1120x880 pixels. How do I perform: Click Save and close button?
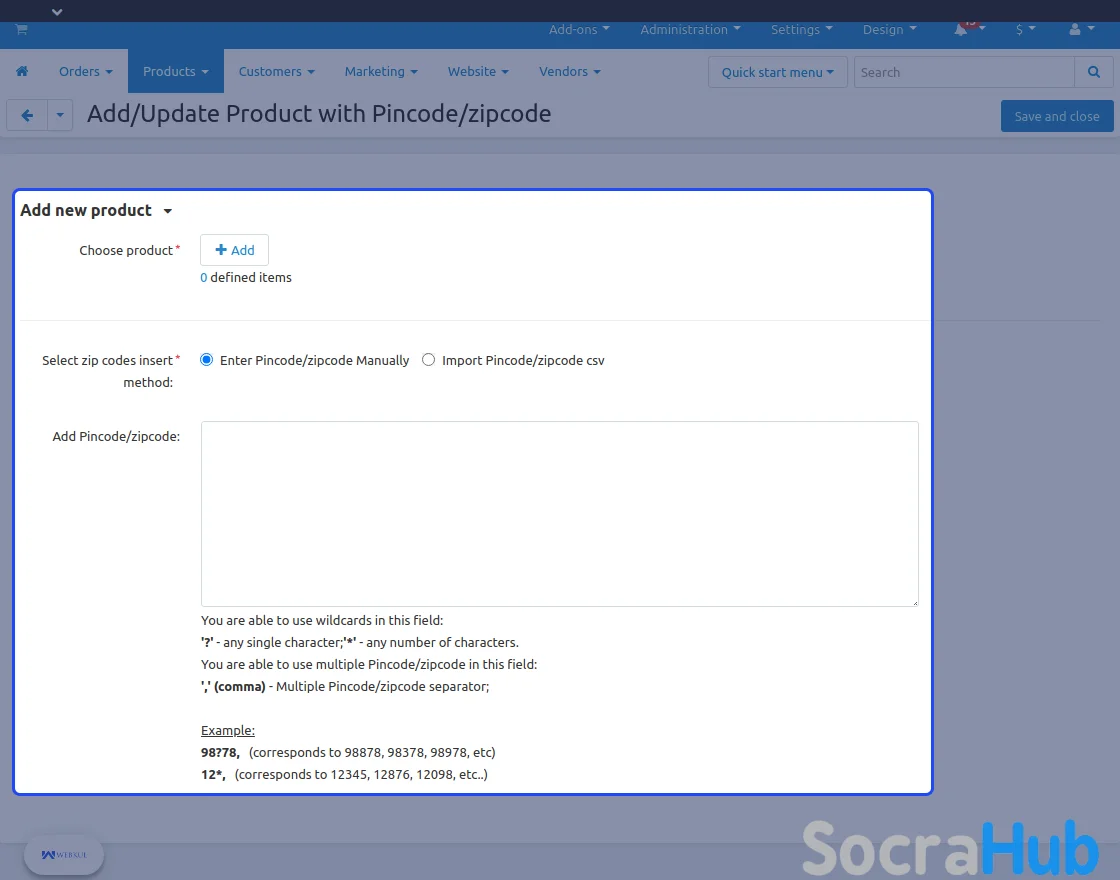point(1056,116)
